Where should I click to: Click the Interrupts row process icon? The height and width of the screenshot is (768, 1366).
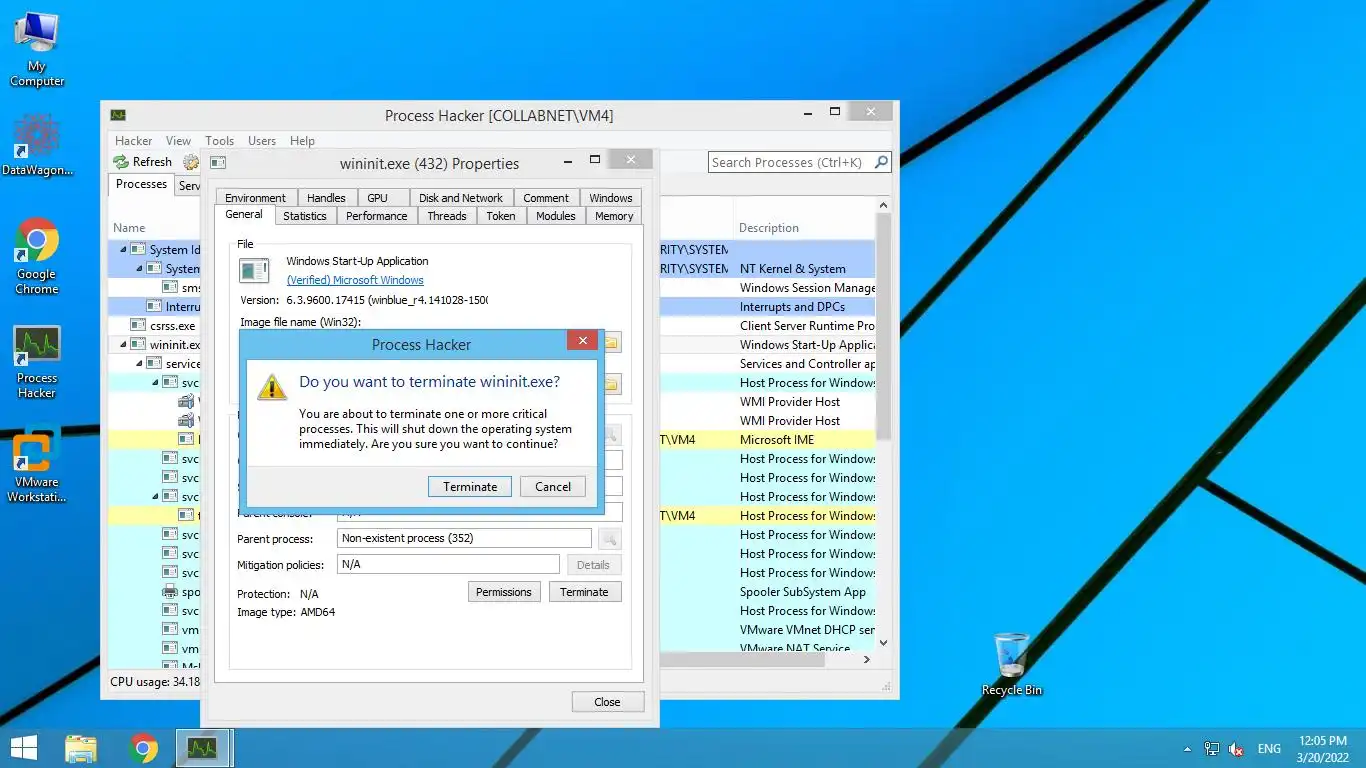point(154,307)
